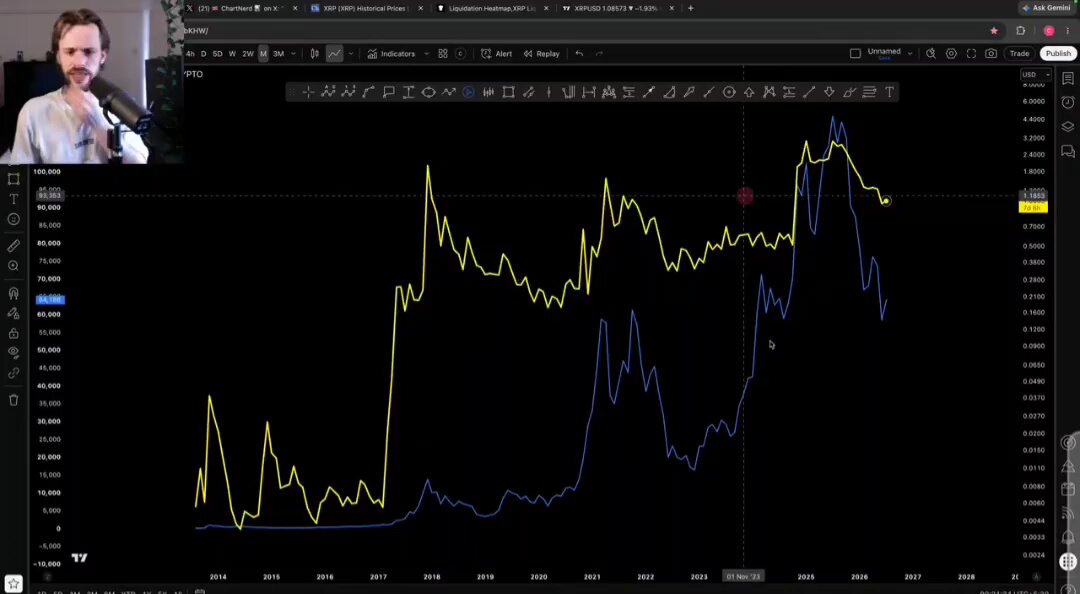Create a price Alert
Viewport: 1080px width, 594px height.
[x=497, y=54]
